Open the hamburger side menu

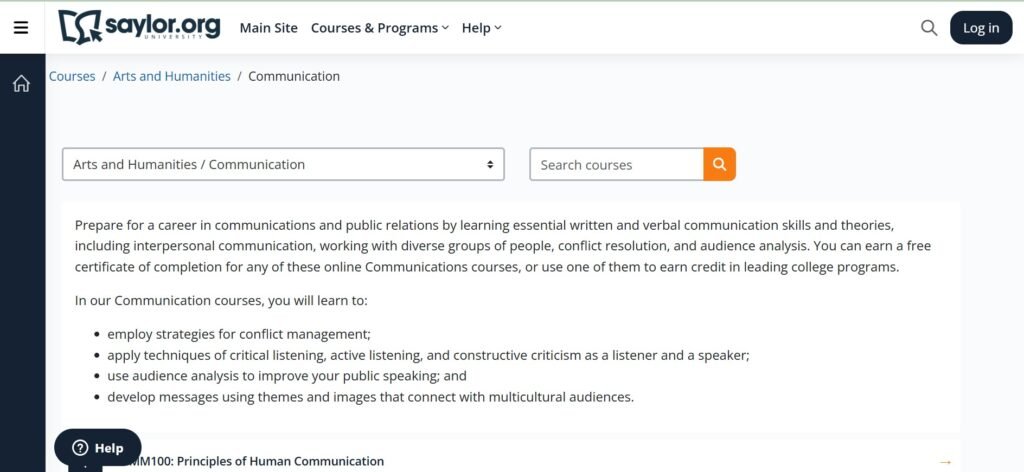coord(21,27)
